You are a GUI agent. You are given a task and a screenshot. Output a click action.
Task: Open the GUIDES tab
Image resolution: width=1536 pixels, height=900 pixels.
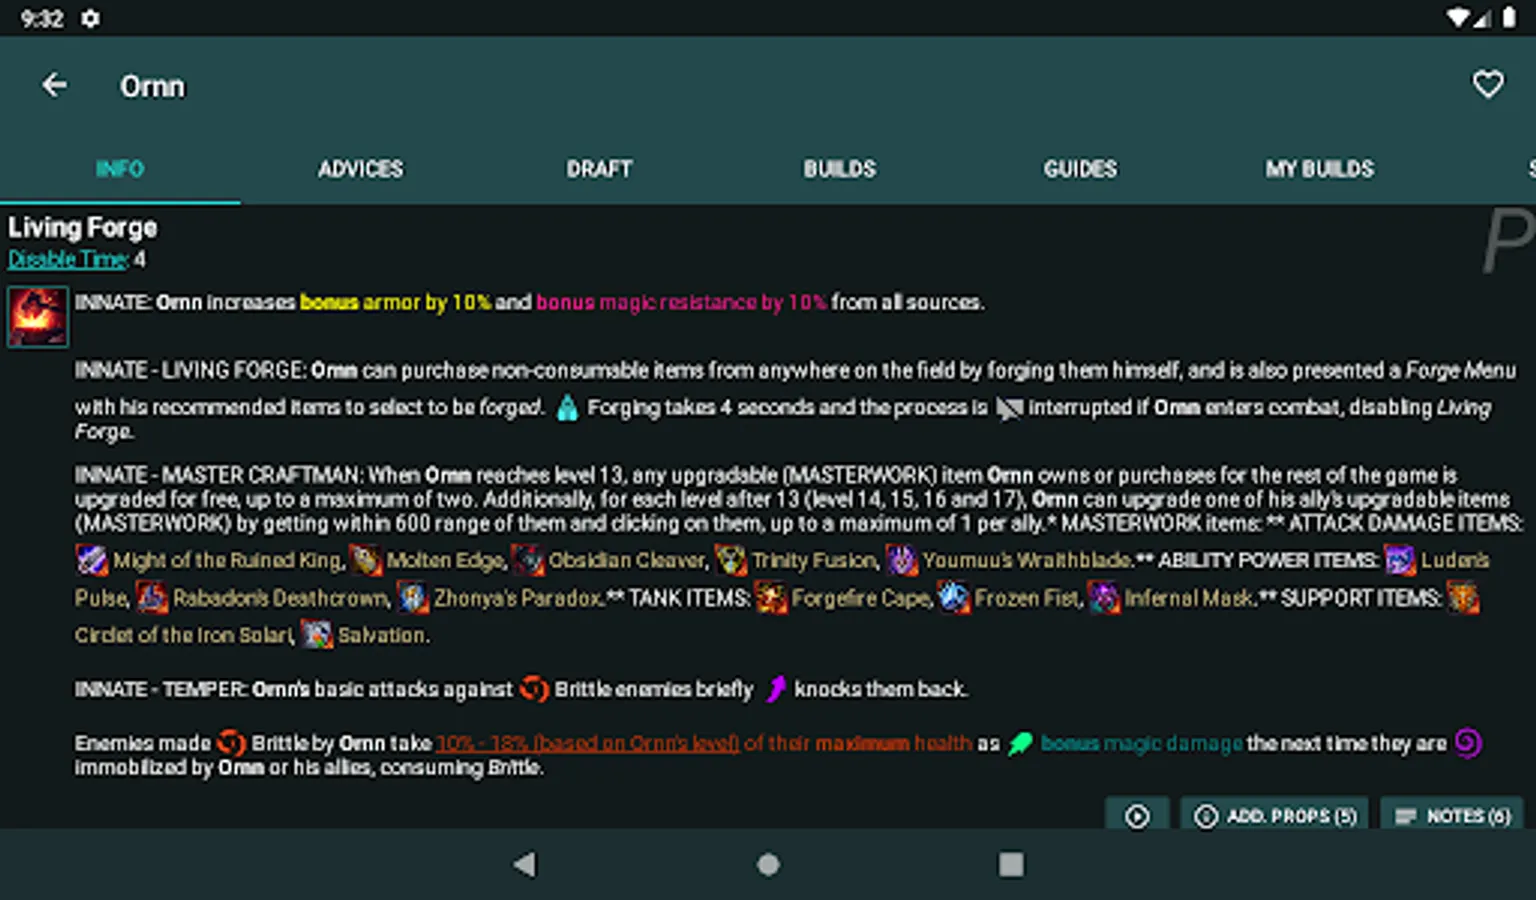click(1080, 169)
